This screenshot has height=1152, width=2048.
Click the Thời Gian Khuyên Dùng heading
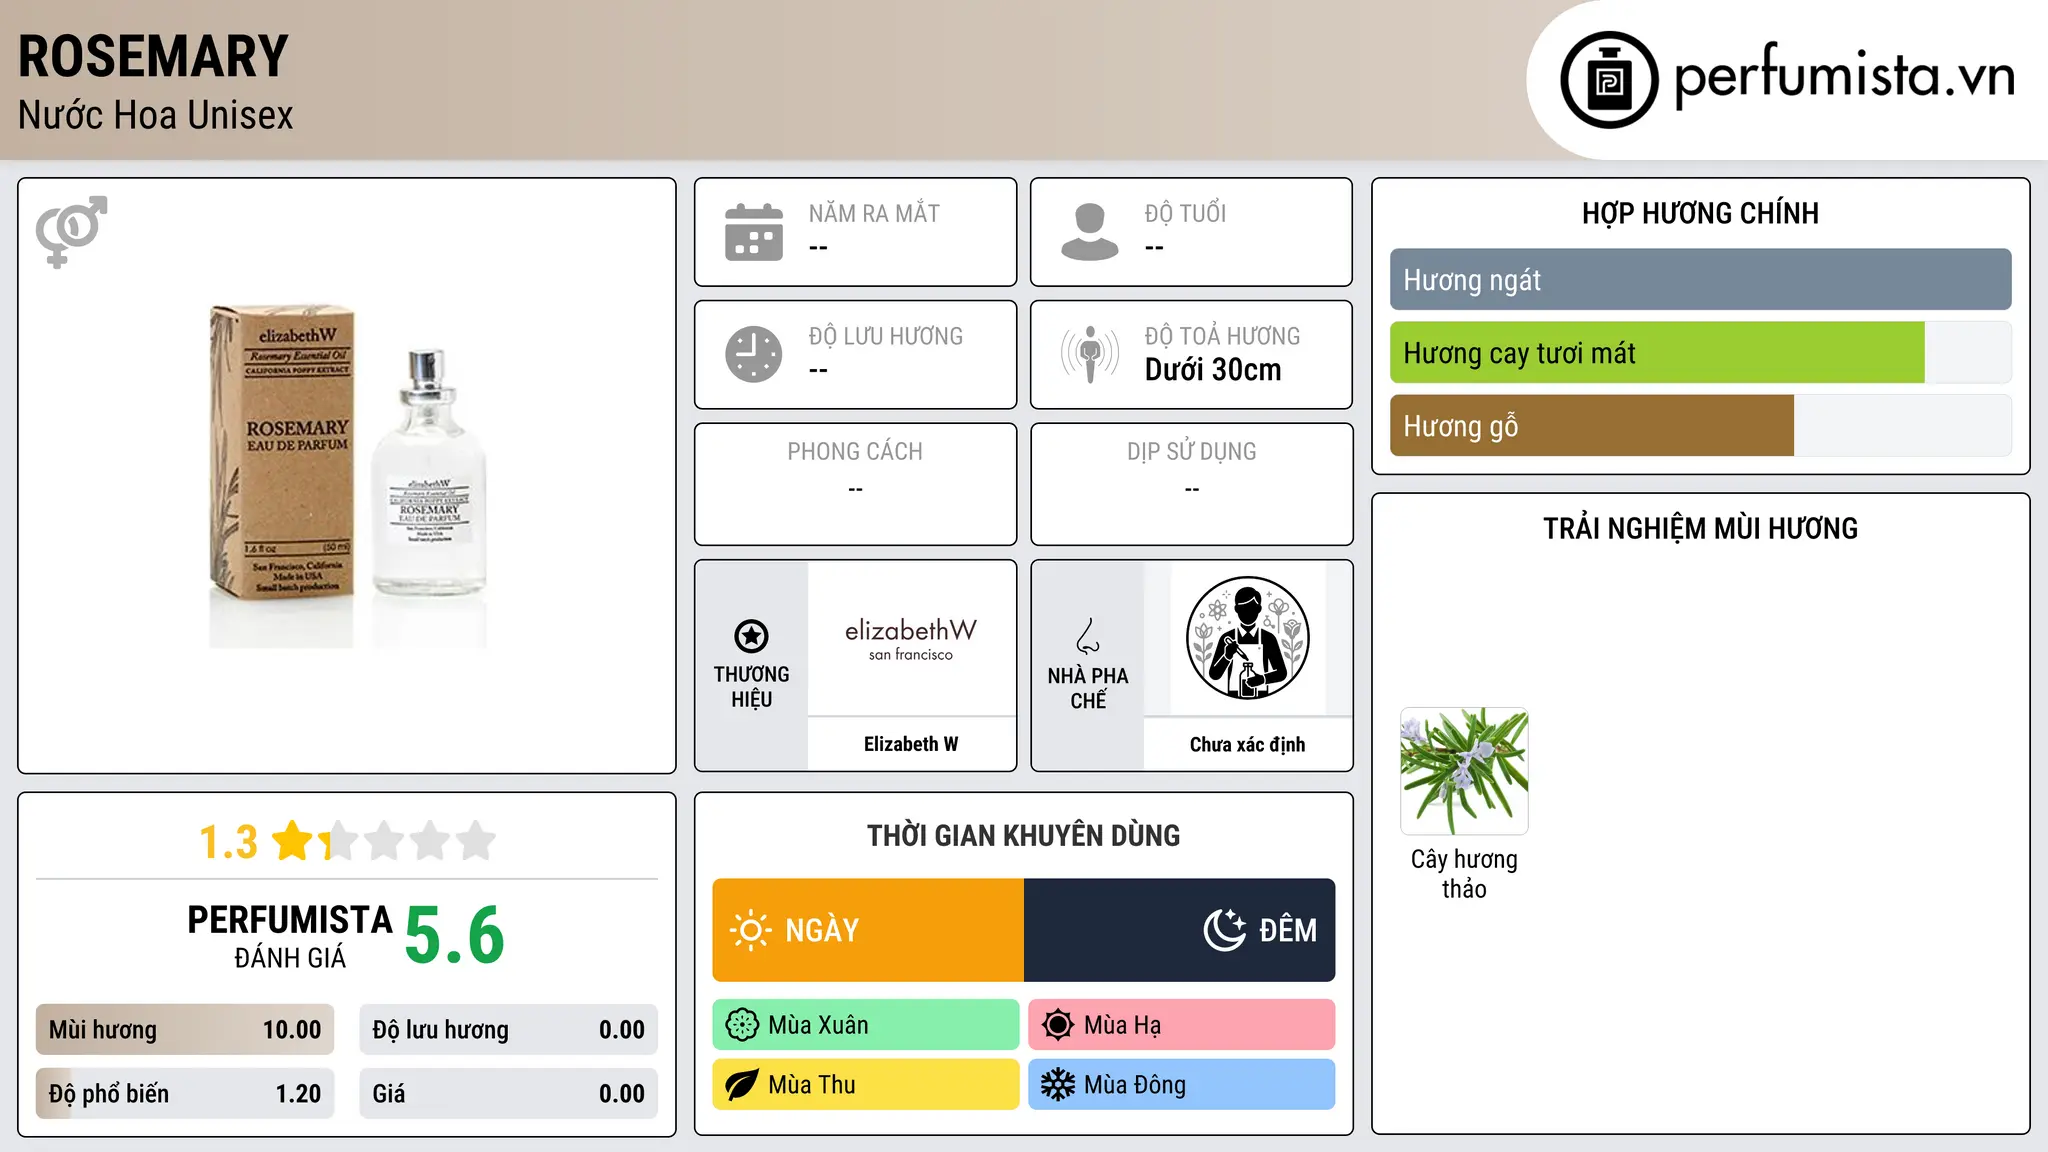1024,836
